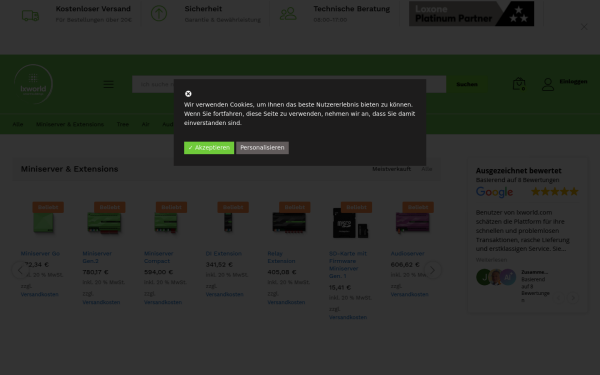Click Versandkosten under Miniserver Gen.2
600x375 pixels.
101,302
